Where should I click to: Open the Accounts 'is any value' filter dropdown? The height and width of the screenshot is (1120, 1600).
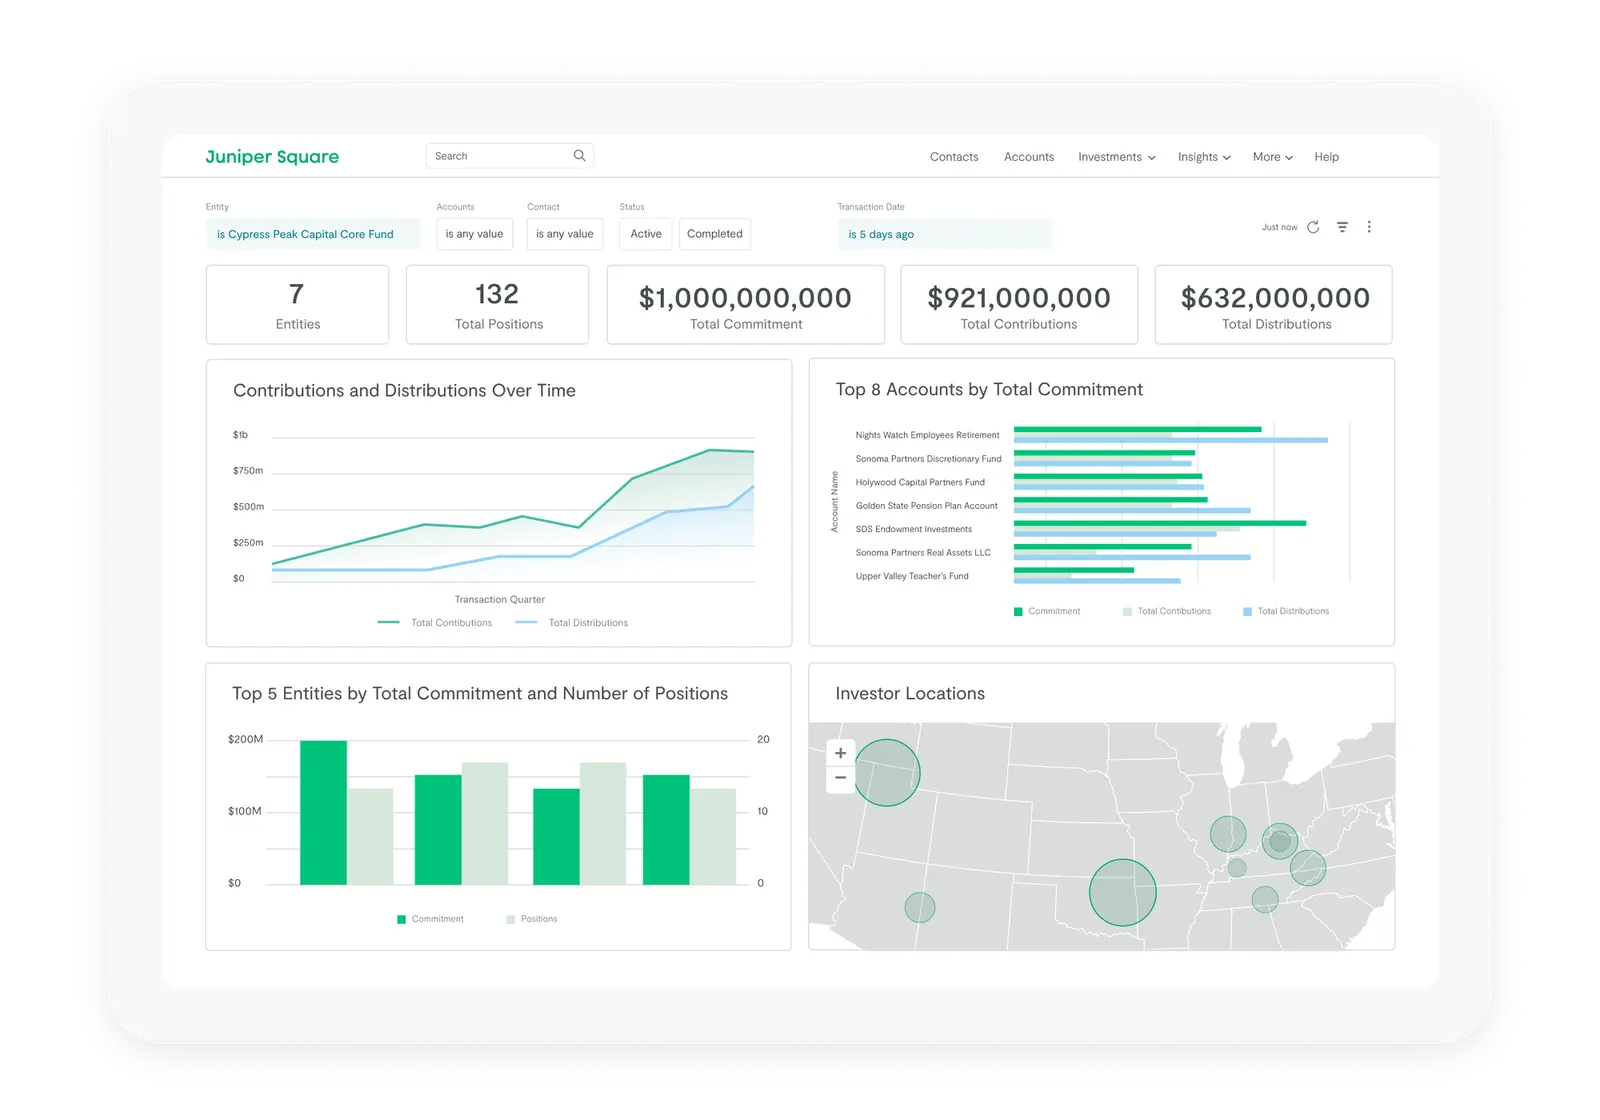click(474, 233)
